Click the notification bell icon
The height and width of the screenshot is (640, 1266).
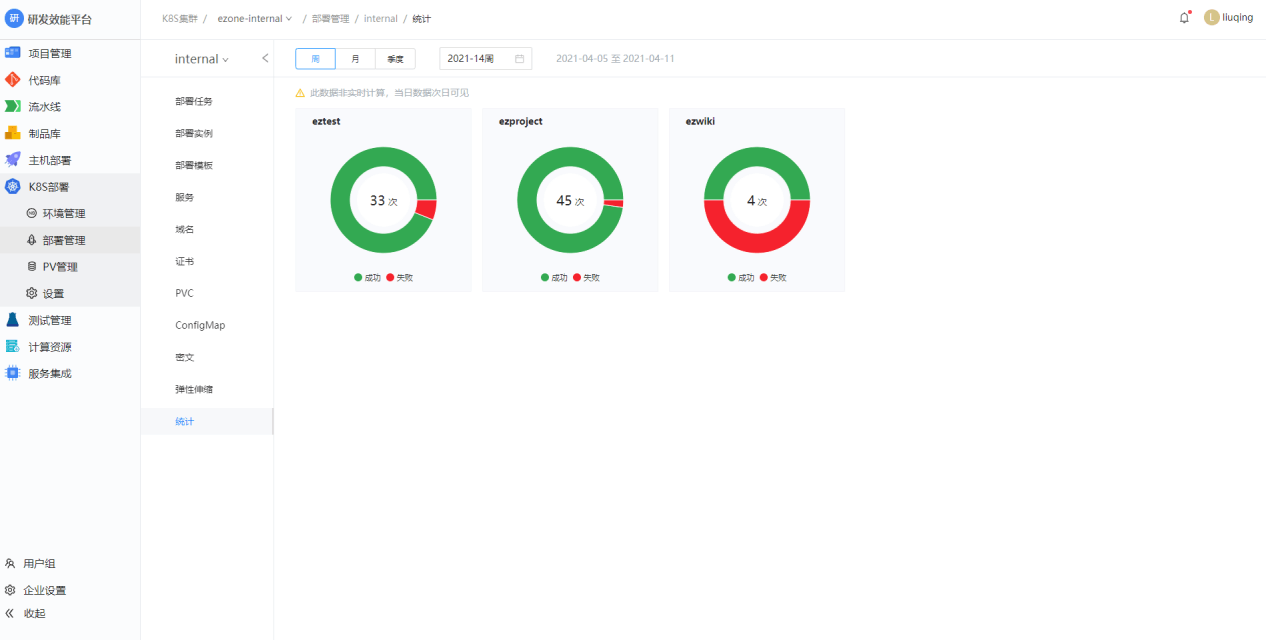pos(1184,18)
